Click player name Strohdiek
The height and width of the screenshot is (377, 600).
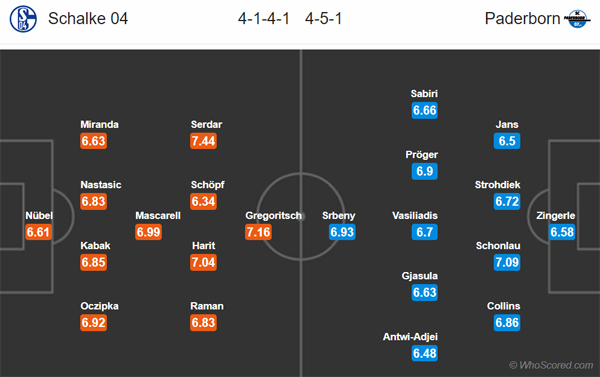[497, 185]
